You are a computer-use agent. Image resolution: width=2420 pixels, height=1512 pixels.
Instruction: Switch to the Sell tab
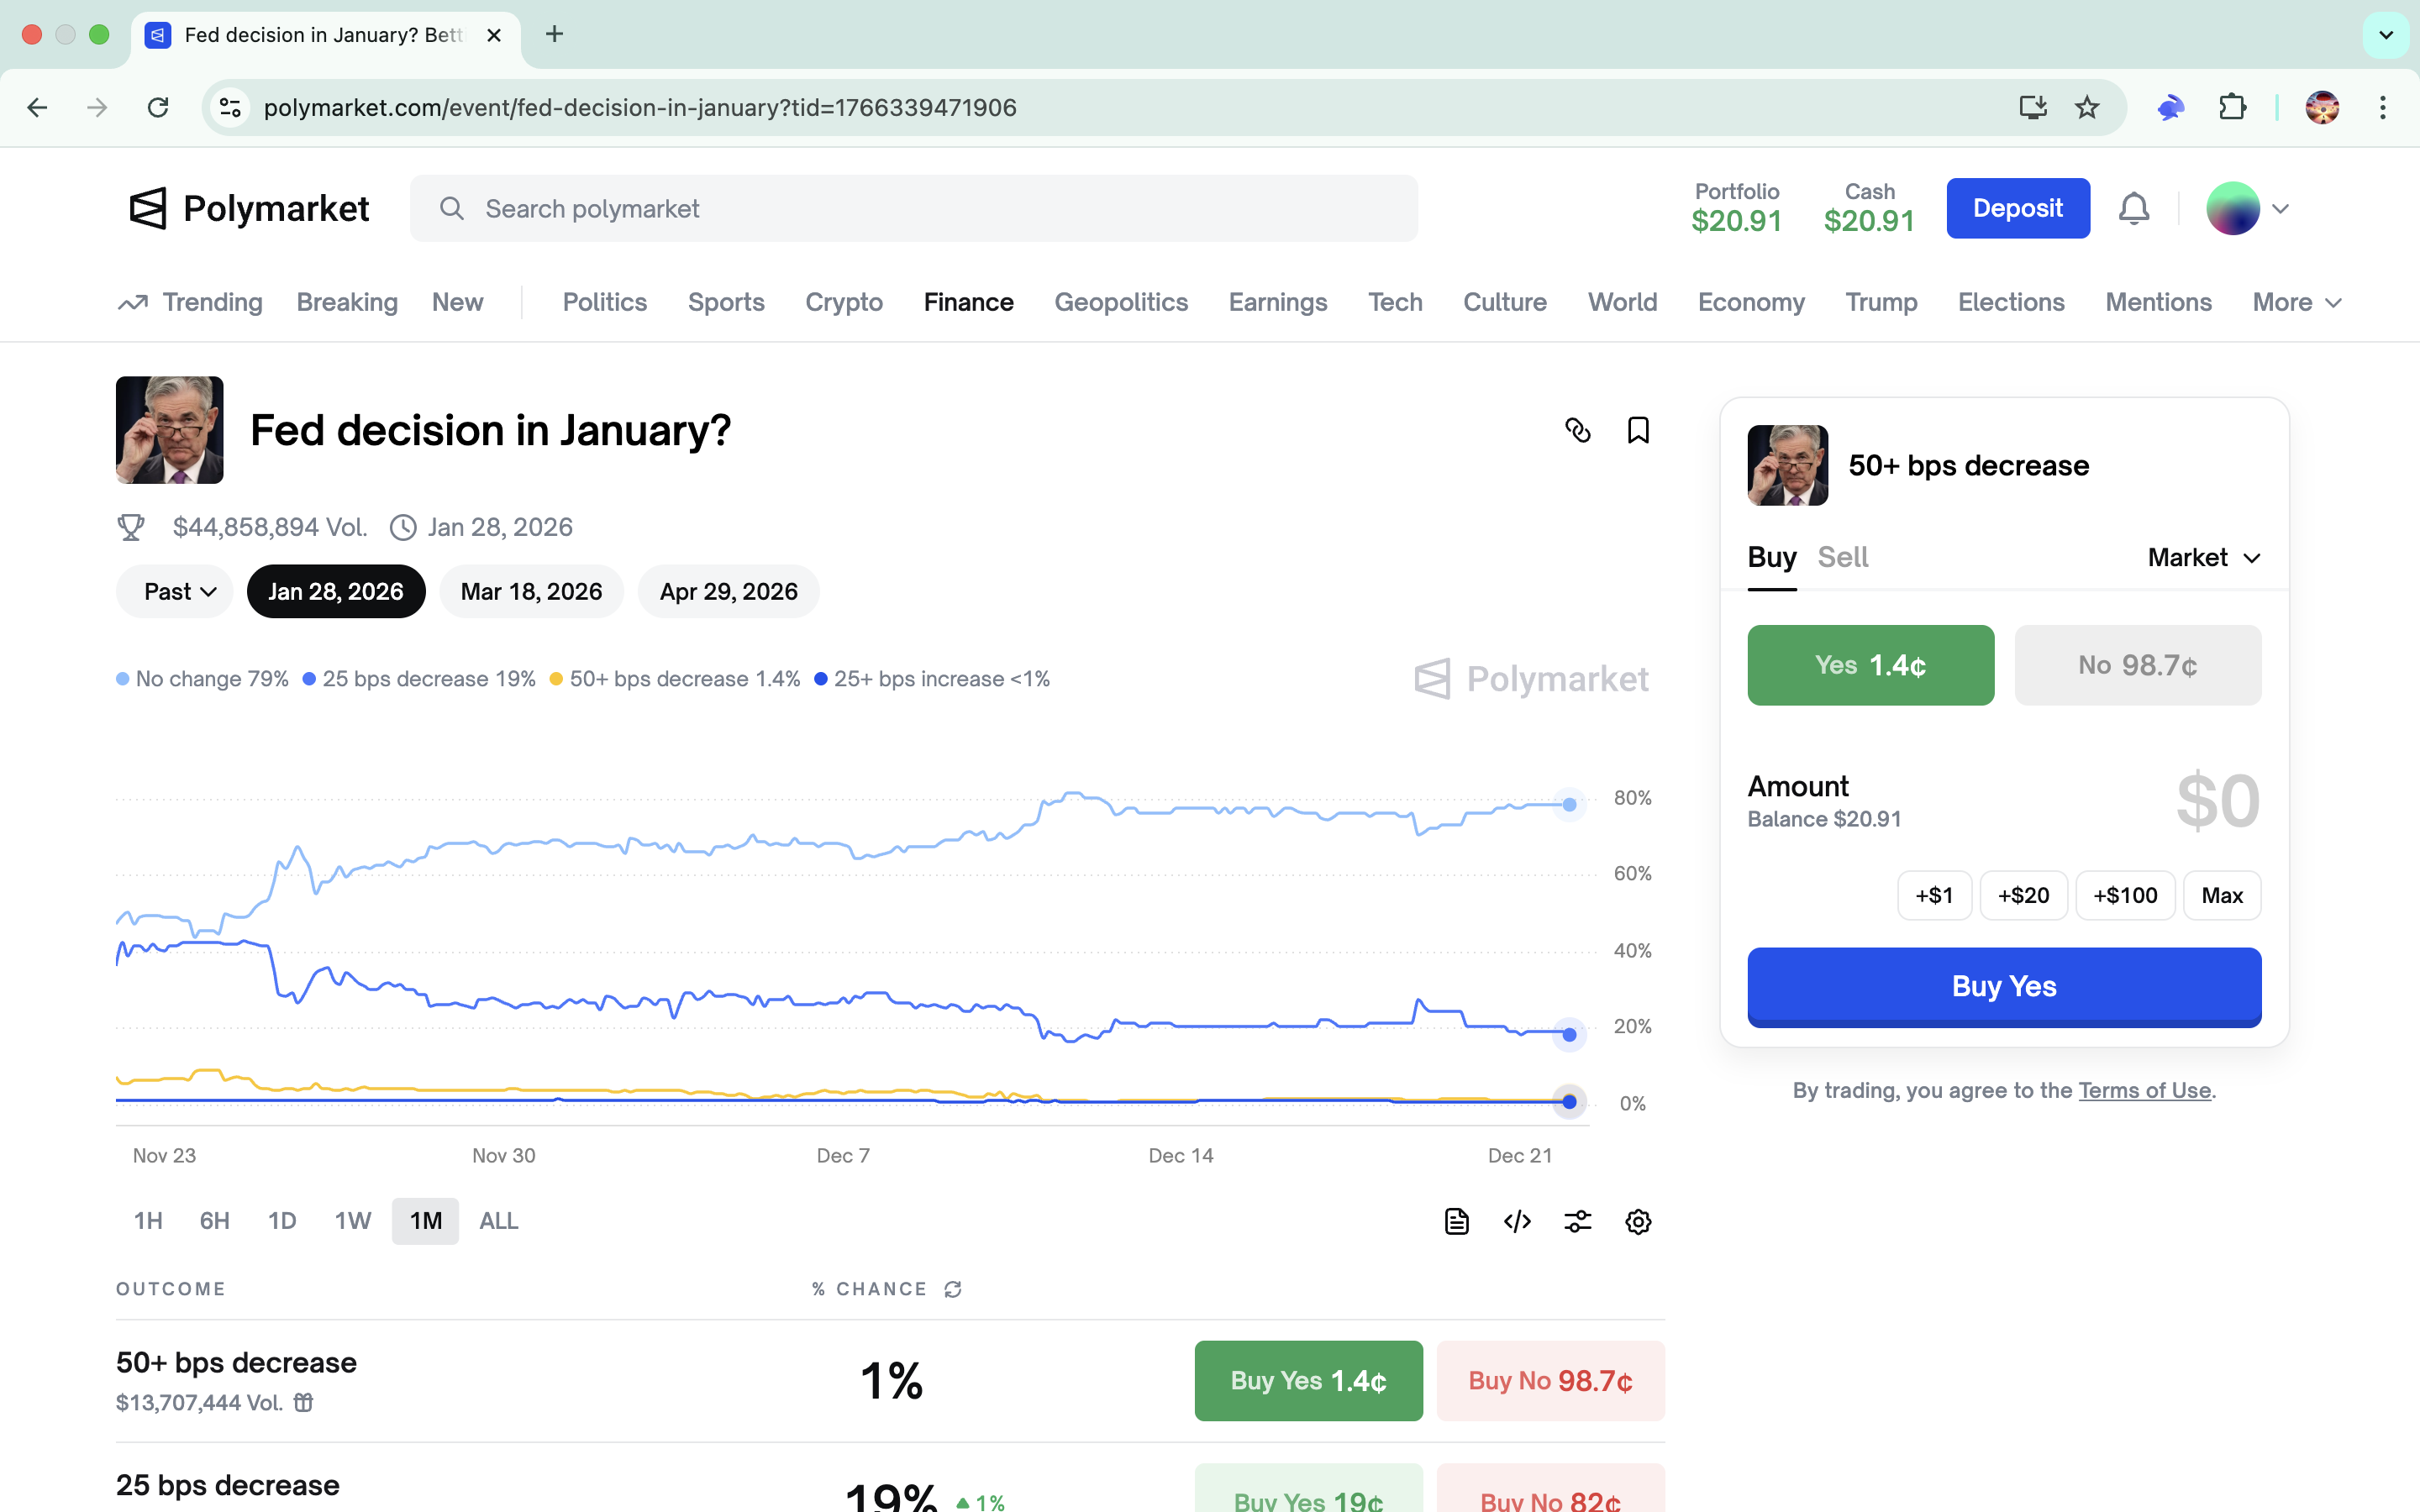[x=1842, y=557]
